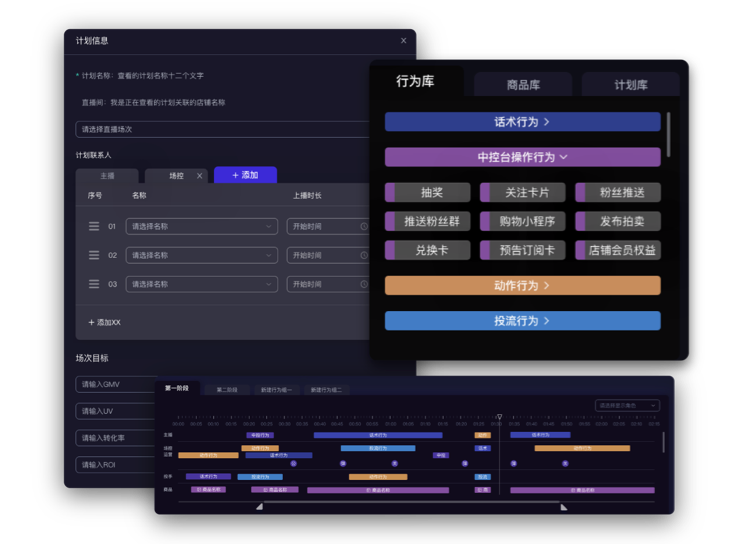Open the 请选择名称 dropdown in row 03
The width and height of the screenshot is (752, 546).
(x=201, y=284)
